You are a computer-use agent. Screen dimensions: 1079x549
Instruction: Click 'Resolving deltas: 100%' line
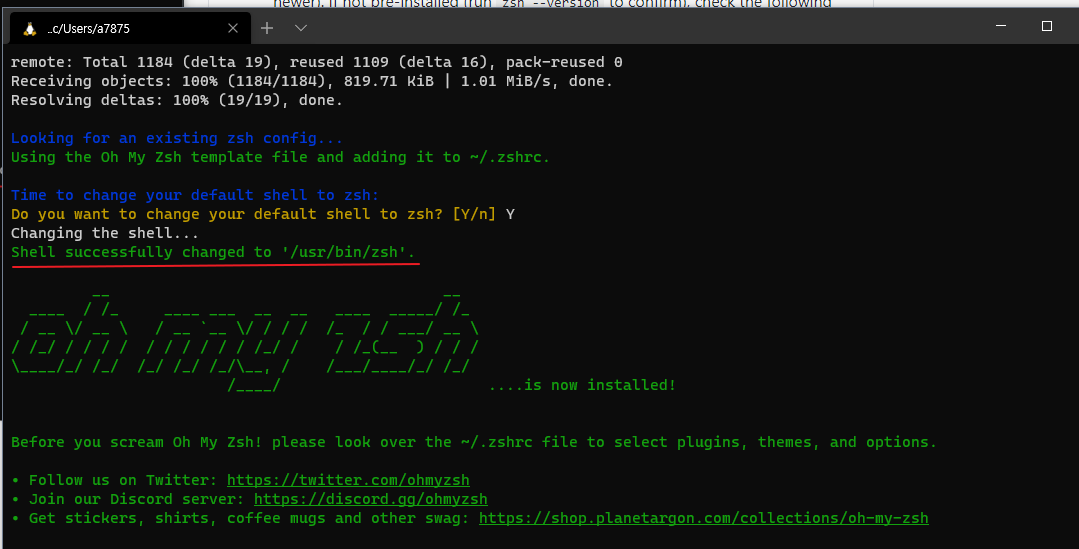177,100
